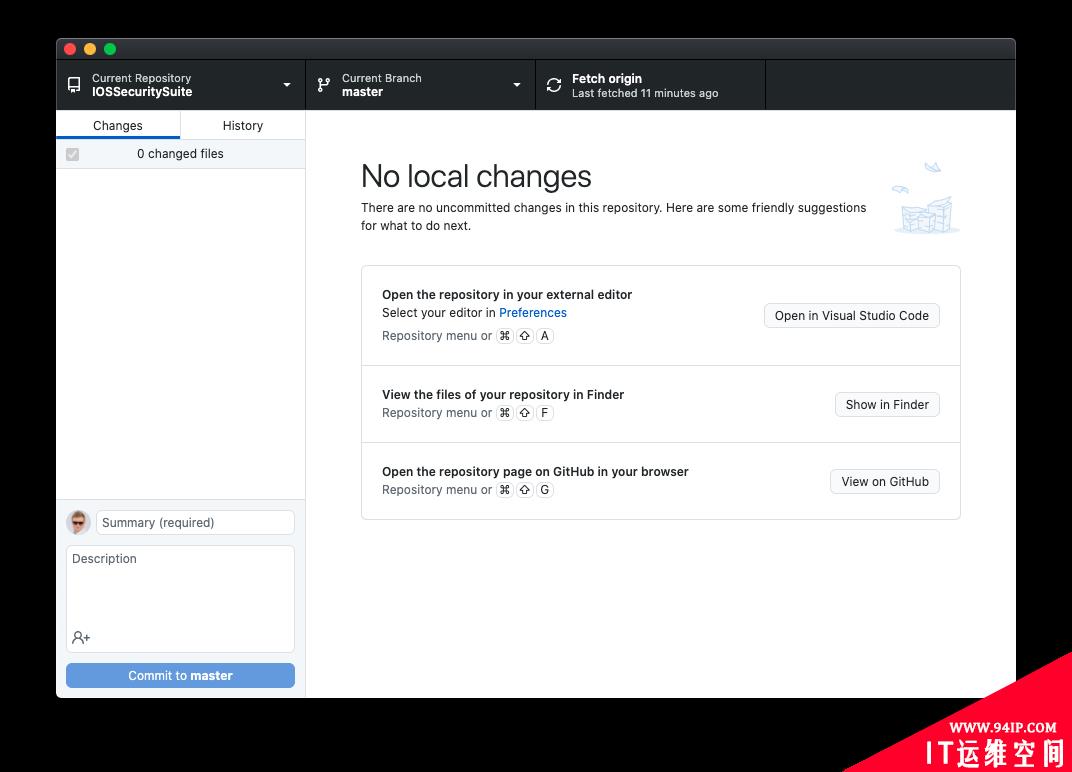Click the G shortcut key badge
1072x772 pixels.
(x=544, y=490)
